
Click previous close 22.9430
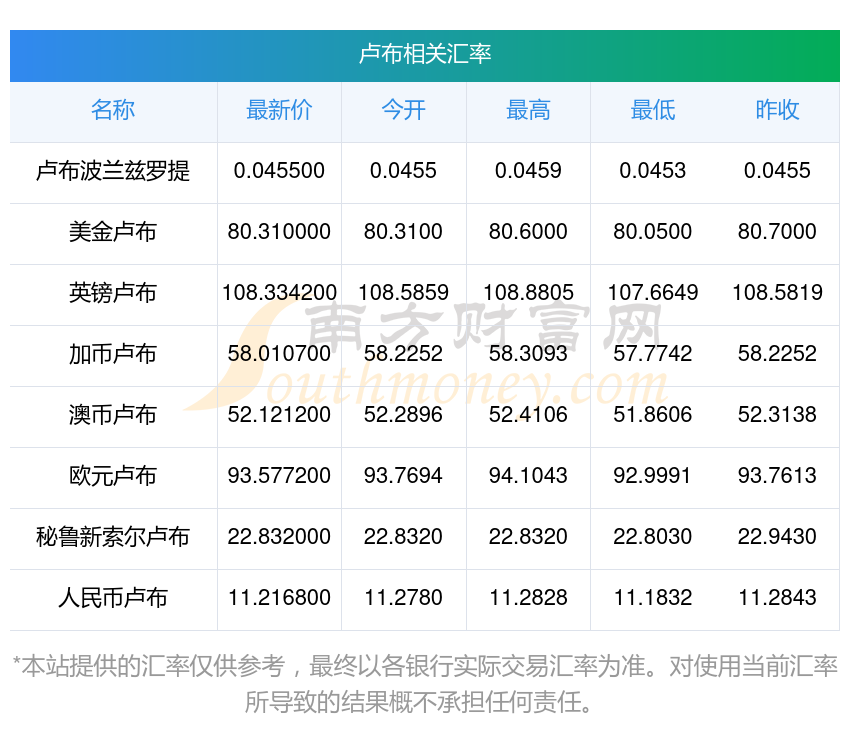[x=777, y=537]
